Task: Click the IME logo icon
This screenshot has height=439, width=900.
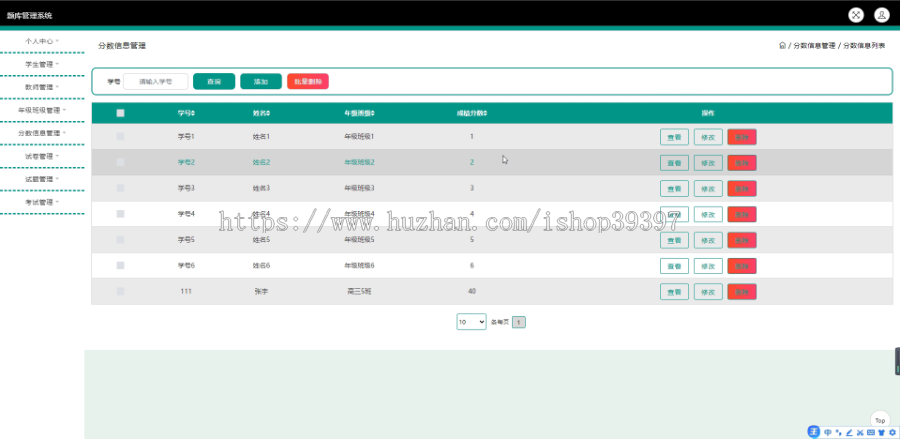Action: pos(813,432)
